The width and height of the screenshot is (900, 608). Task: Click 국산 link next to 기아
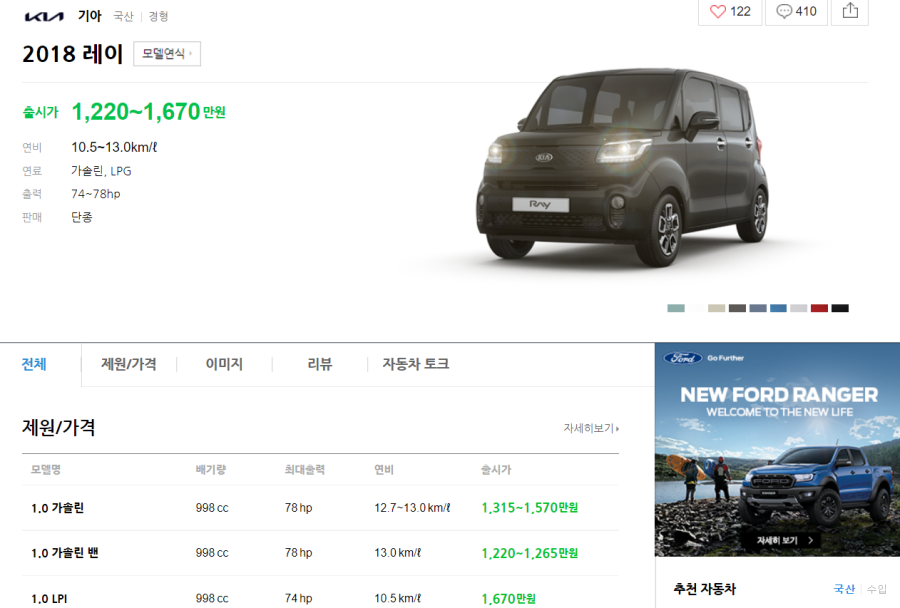[123, 17]
